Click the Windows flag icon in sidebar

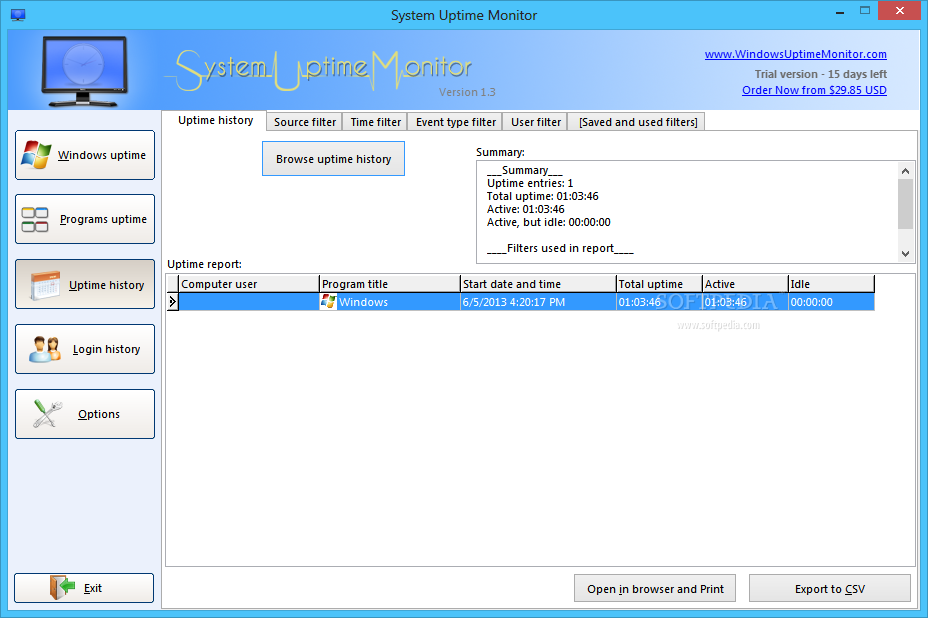tap(36, 155)
